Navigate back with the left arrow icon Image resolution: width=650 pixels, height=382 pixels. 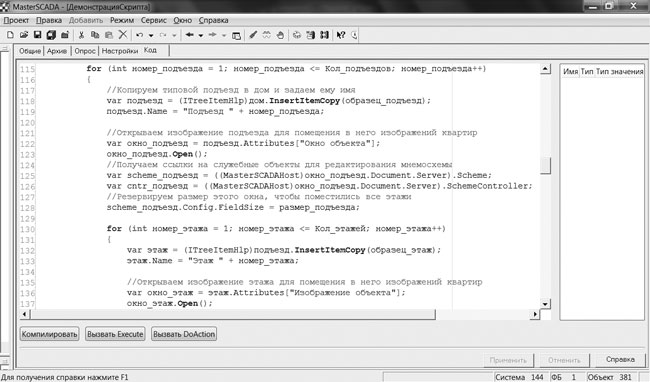[x=189, y=35]
